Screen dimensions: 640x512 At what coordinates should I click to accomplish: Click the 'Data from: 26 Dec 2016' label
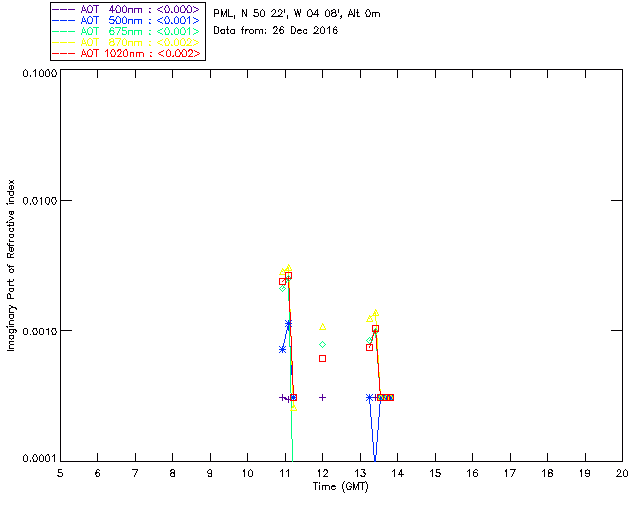(x=276, y=31)
